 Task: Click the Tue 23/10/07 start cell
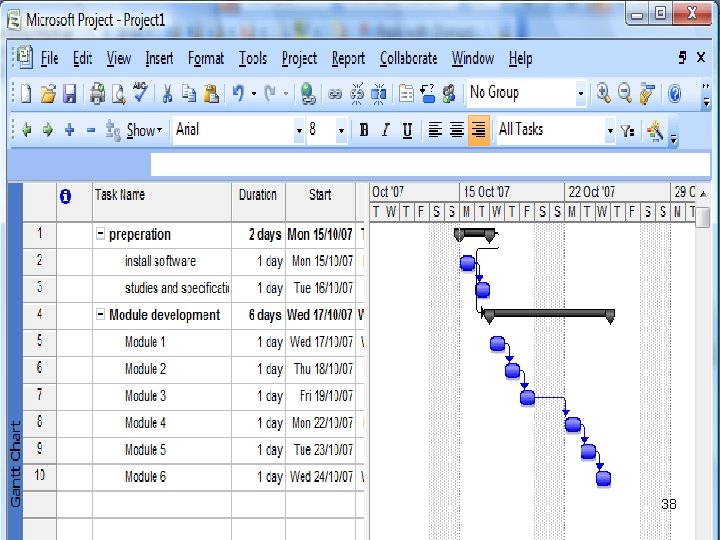[x=320, y=450]
